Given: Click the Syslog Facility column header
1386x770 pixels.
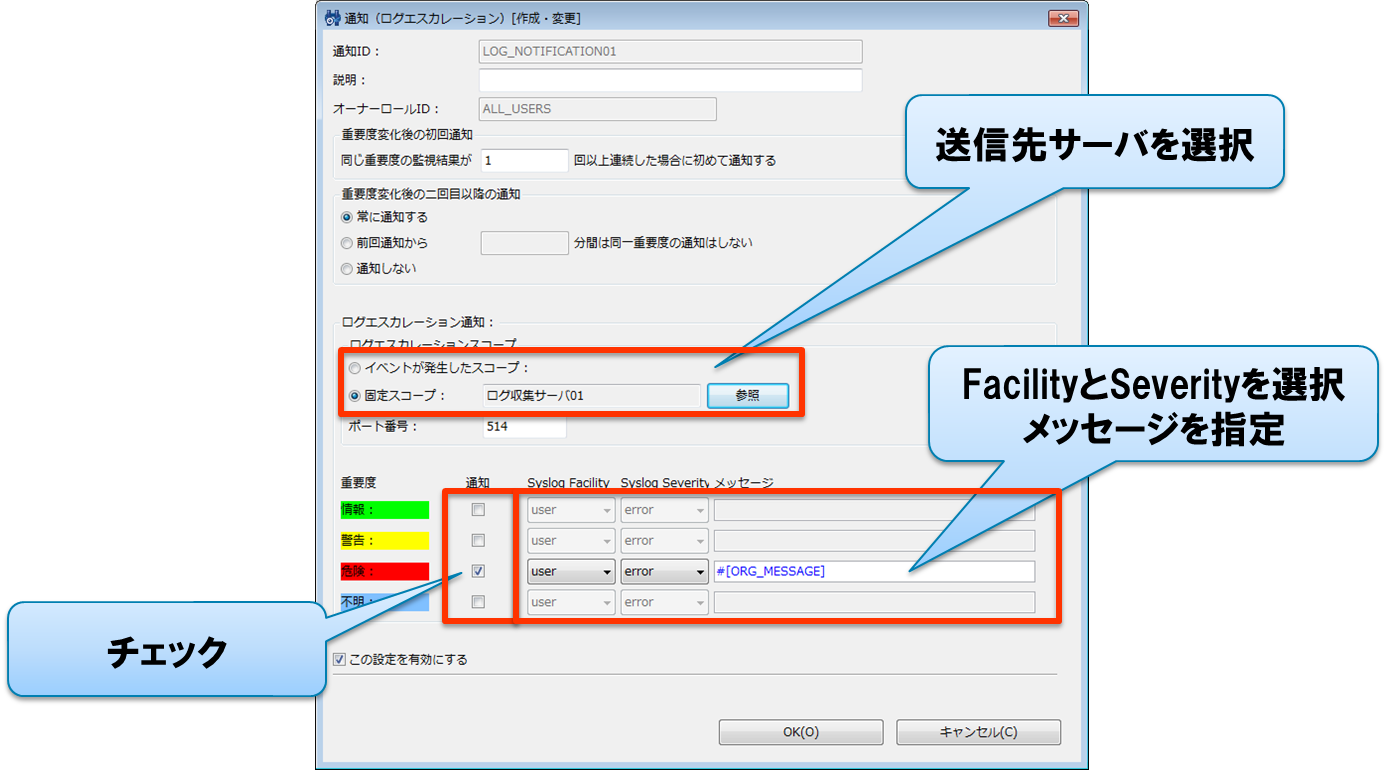Looking at the screenshot, I should click(568, 483).
